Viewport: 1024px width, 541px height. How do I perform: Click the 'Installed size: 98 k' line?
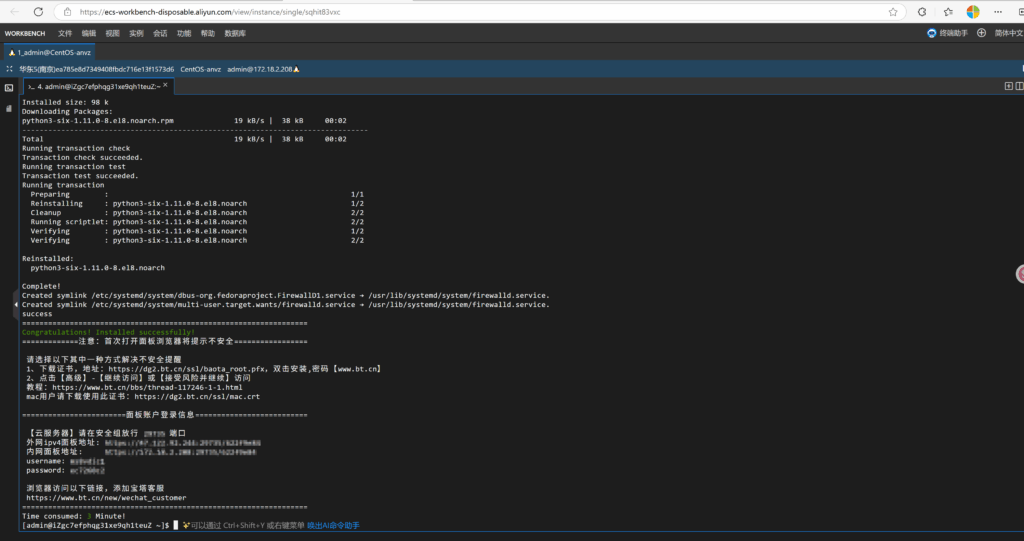coord(65,102)
